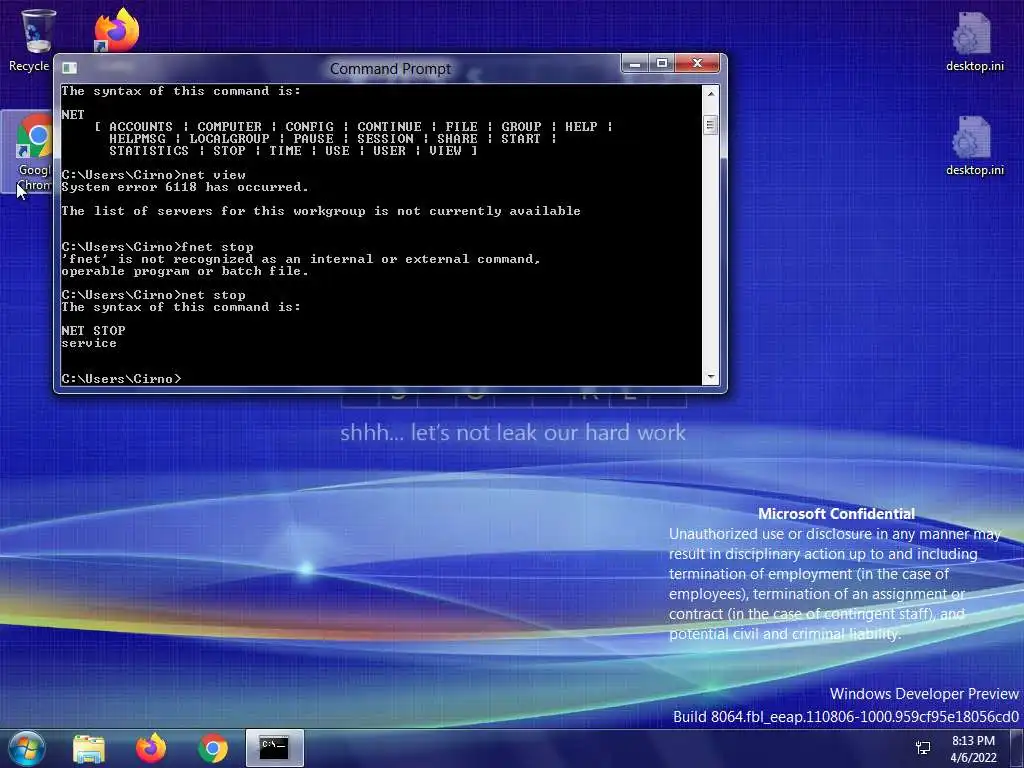
Task: Select the lower desktop.ini file icon
Action: 974,146
